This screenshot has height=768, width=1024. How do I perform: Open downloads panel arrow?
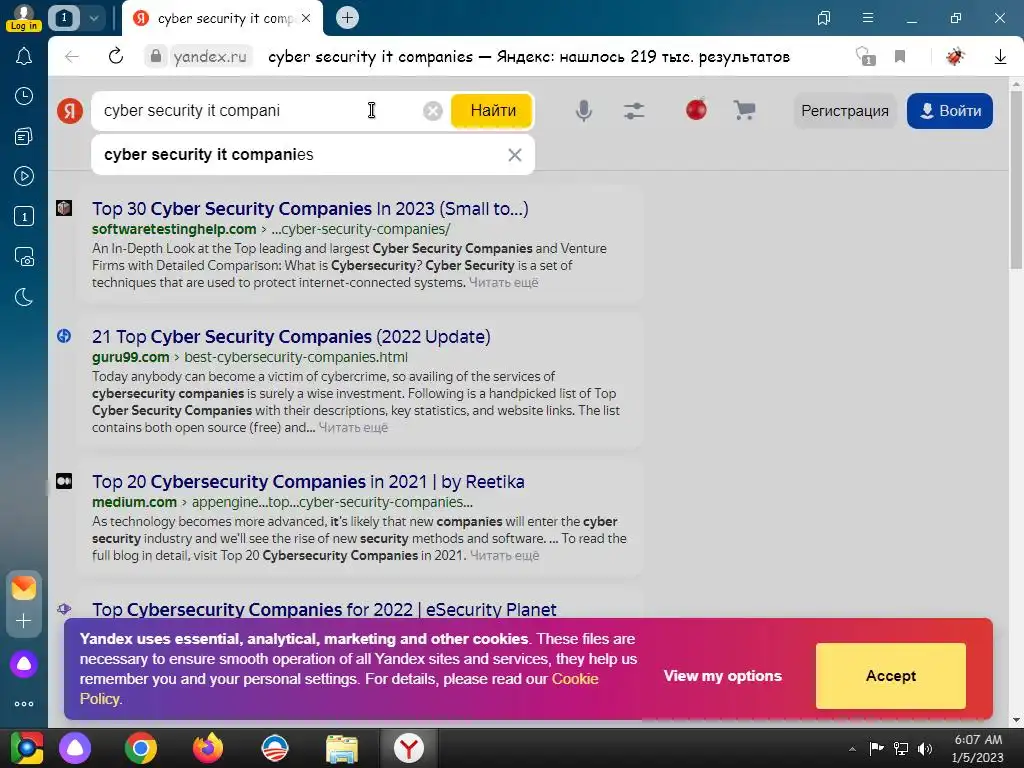coord(1000,57)
